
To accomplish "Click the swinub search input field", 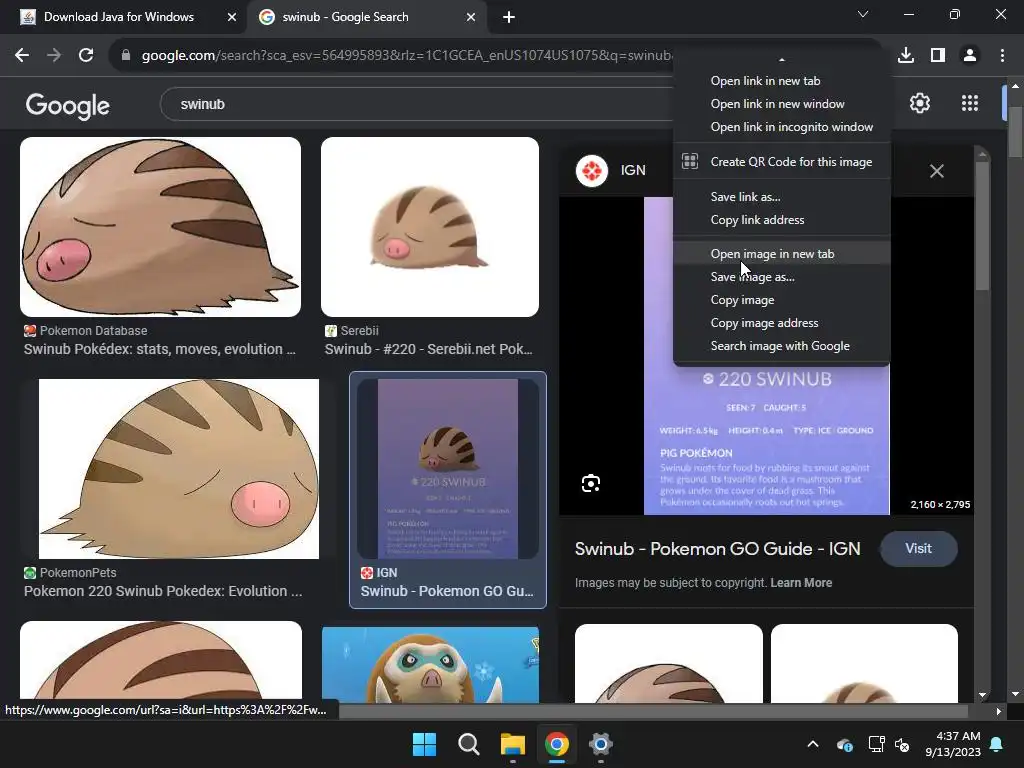I will pyautogui.click(x=418, y=104).
